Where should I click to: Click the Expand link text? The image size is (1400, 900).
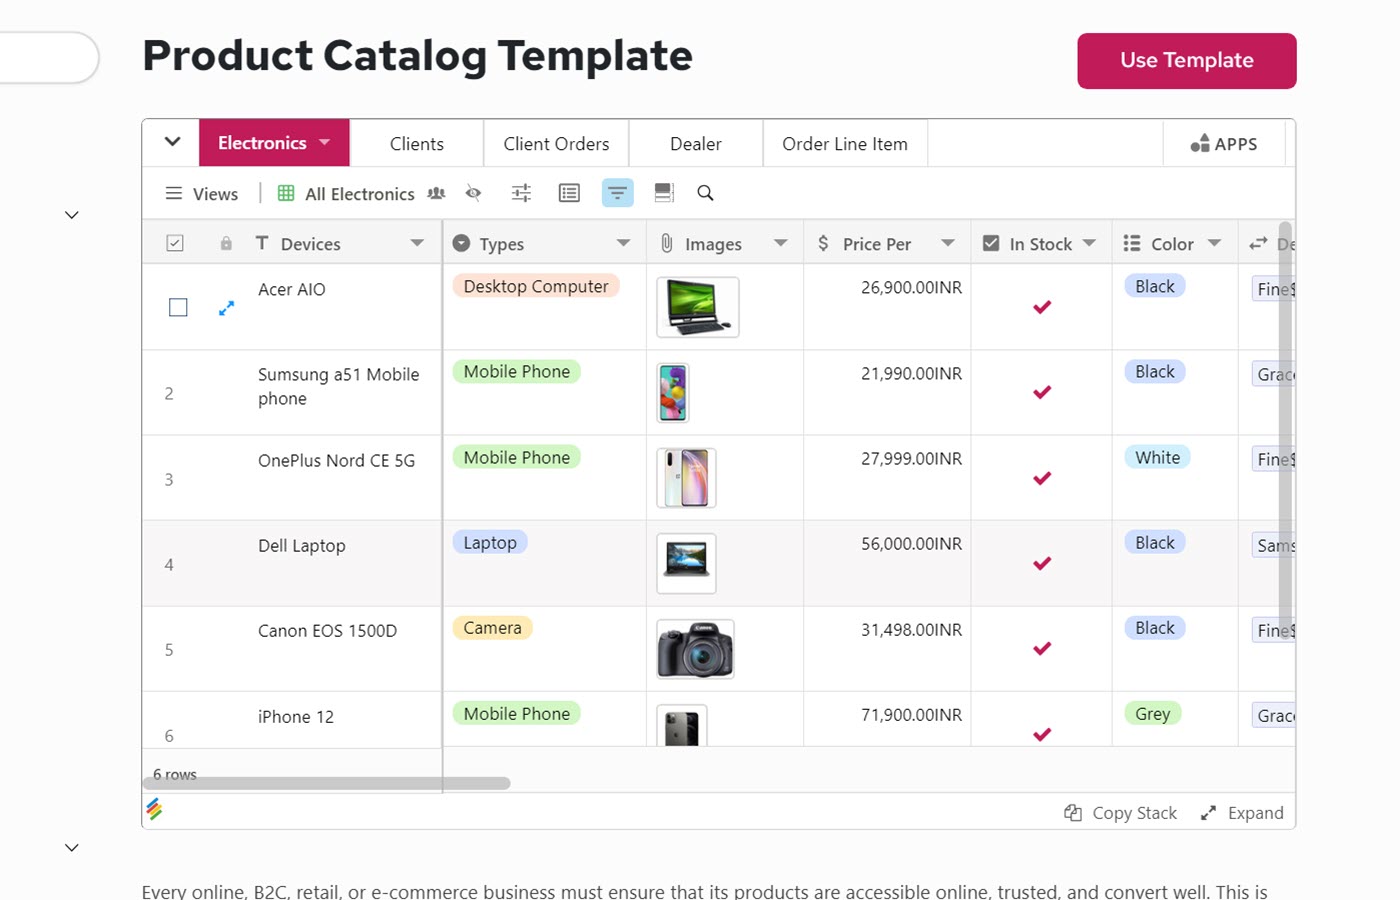point(1256,813)
